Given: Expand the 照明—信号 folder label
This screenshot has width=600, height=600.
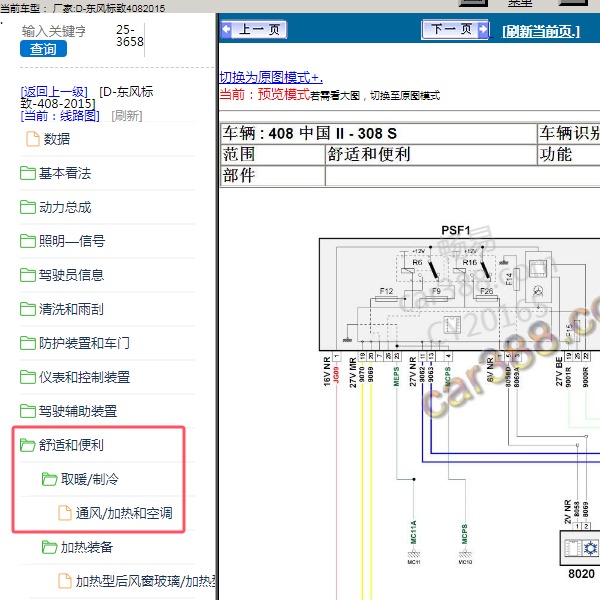Looking at the screenshot, I should click(72, 241).
